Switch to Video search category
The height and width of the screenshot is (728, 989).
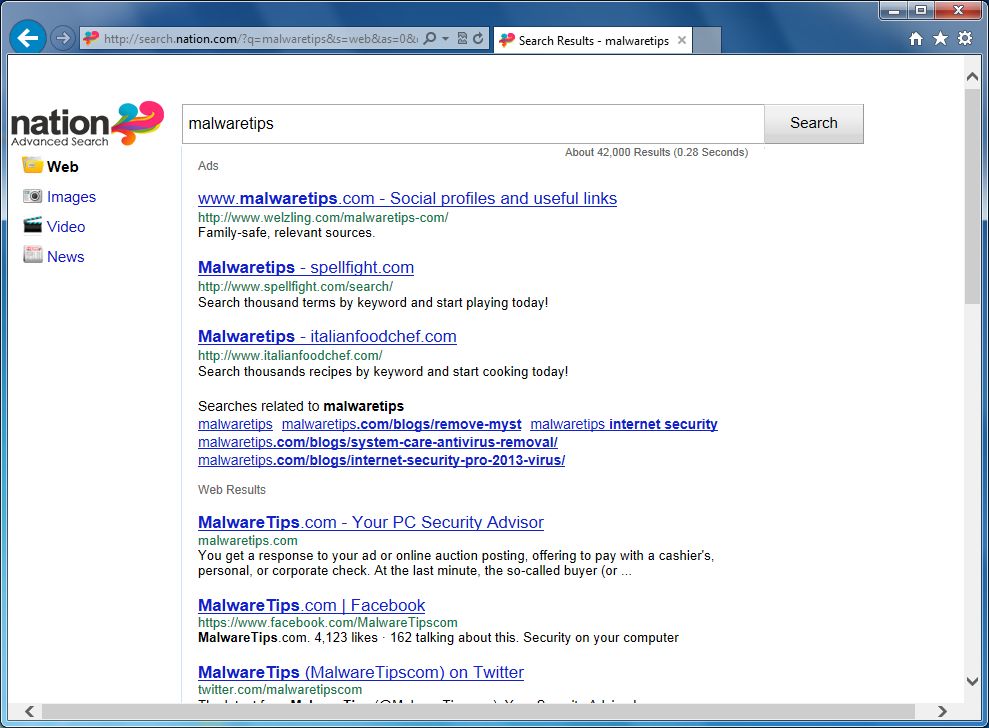click(x=66, y=226)
